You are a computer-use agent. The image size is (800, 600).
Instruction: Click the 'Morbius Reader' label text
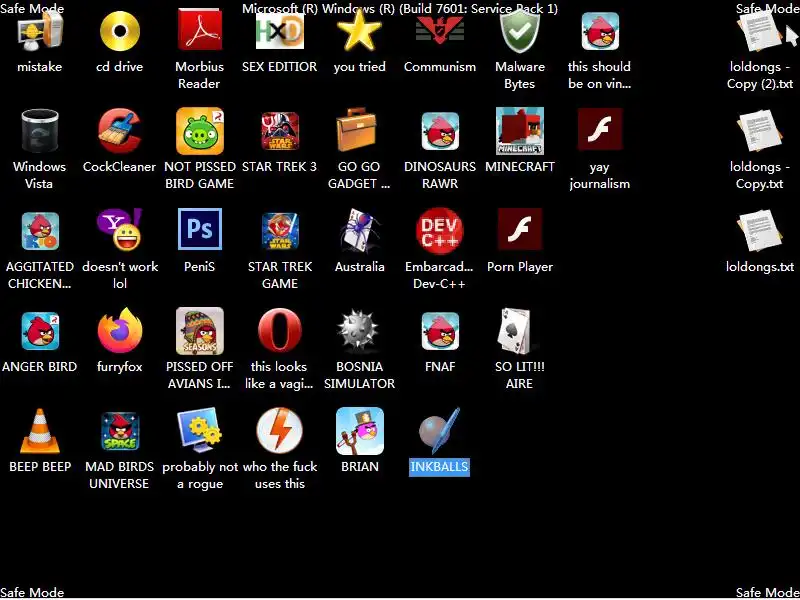[199, 75]
